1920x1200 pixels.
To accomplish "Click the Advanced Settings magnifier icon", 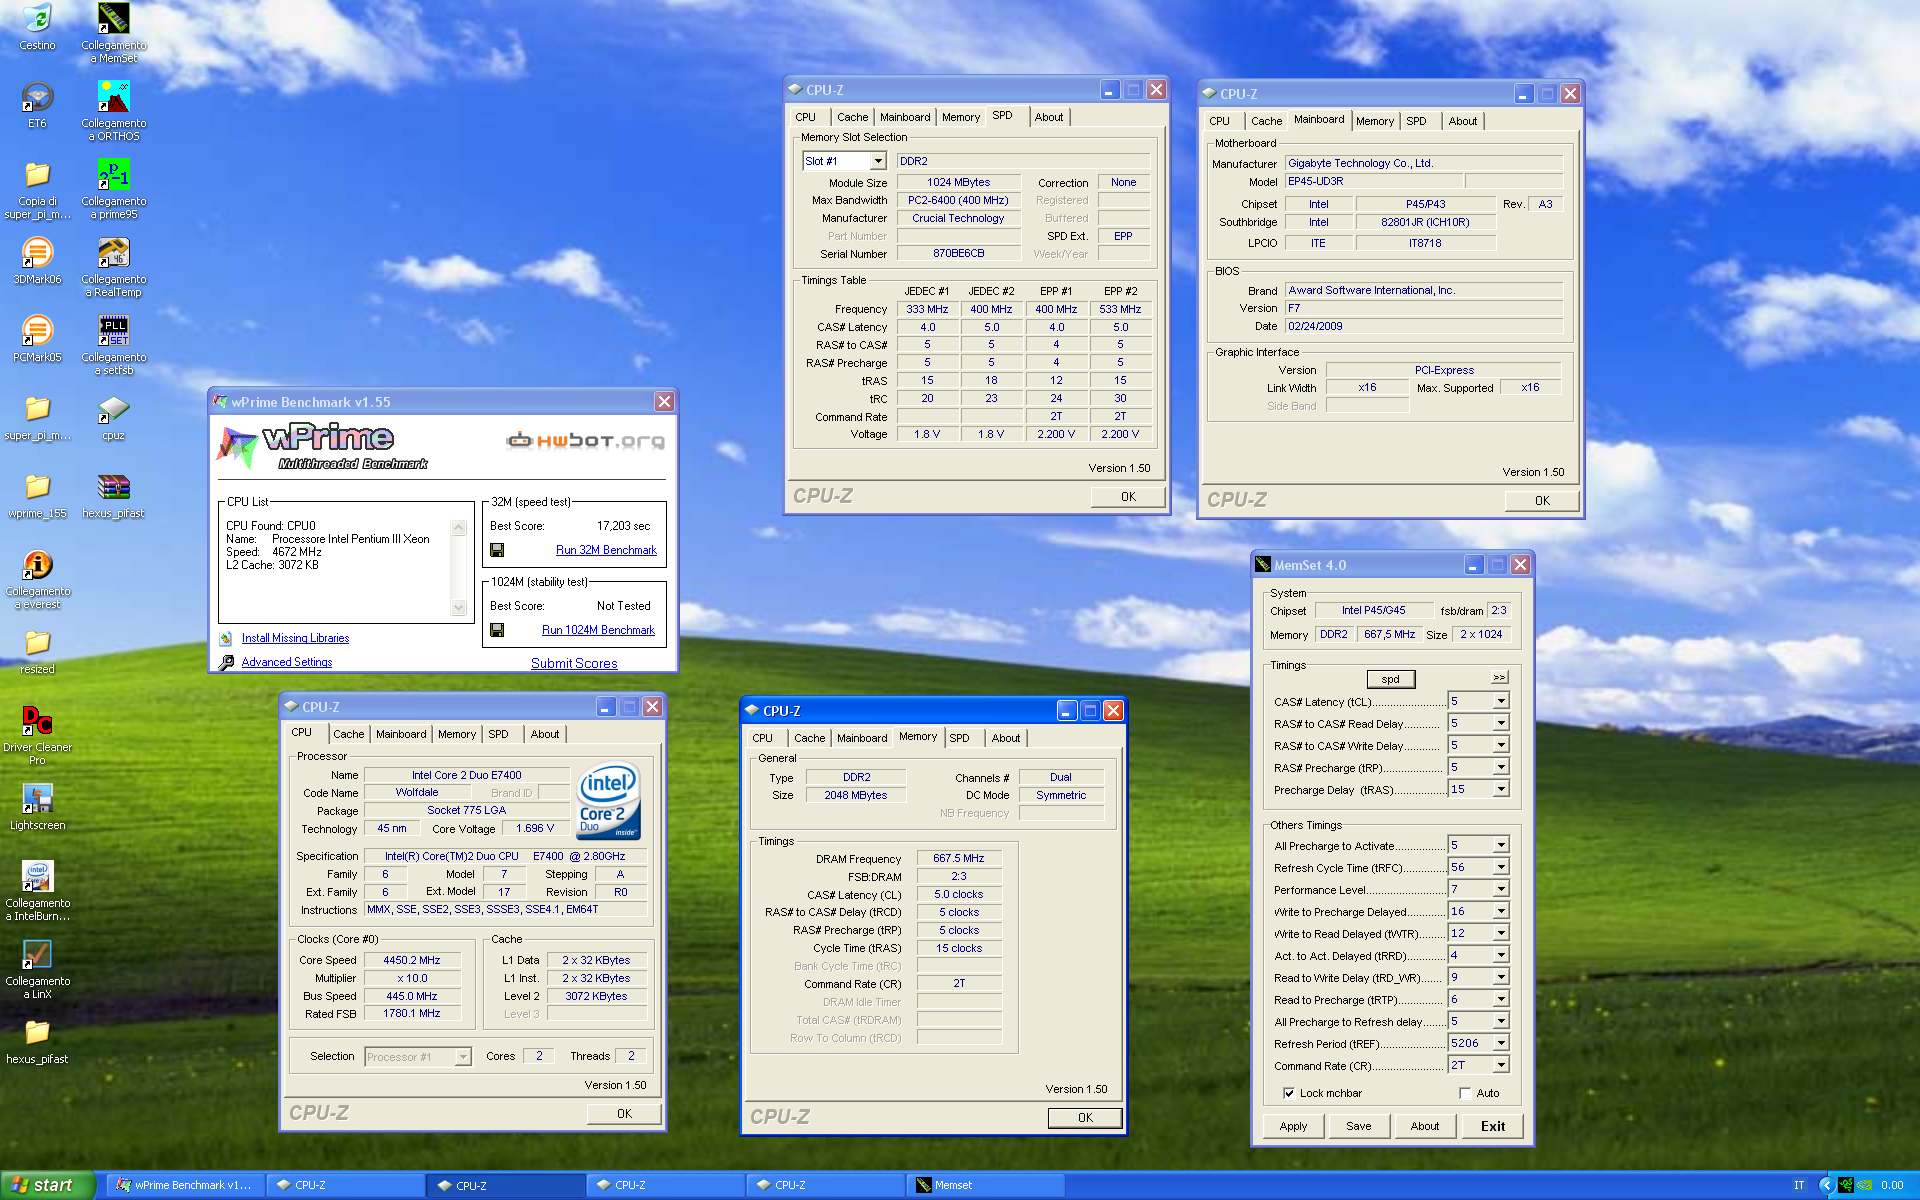I will click(226, 662).
